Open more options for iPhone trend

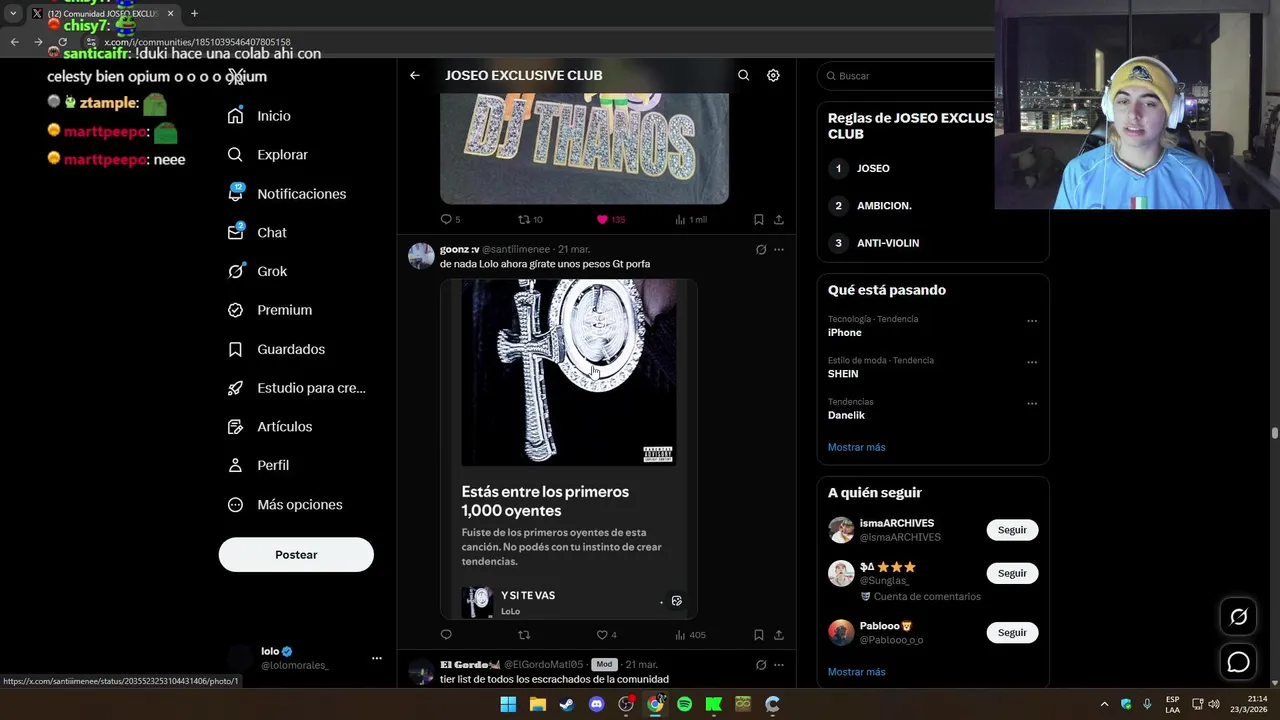pos(1032,321)
